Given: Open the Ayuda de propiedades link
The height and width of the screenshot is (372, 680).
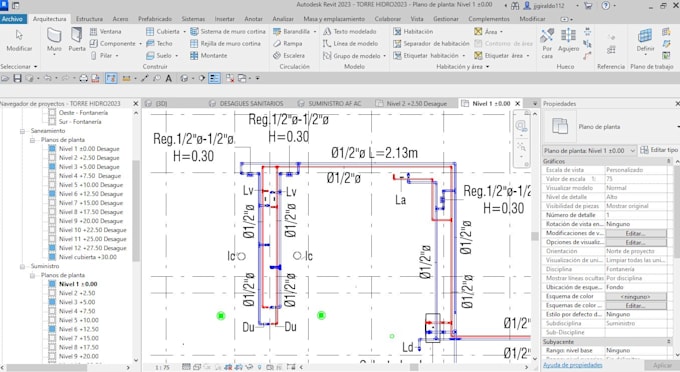Looking at the screenshot, I should [x=572, y=365].
